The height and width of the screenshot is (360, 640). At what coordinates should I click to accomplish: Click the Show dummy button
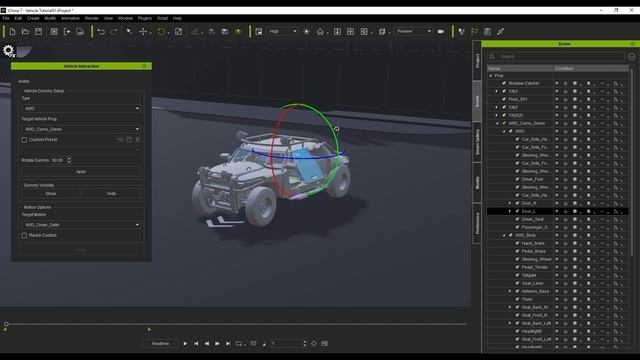pyautogui.click(x=51, y=194)
